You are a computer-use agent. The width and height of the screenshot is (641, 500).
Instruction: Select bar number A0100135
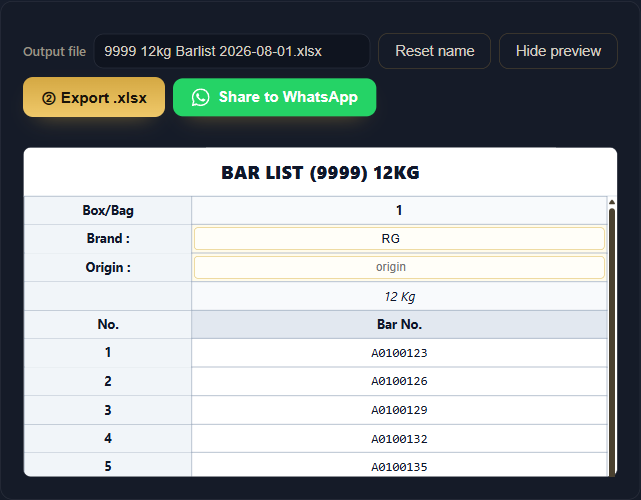pyautogui.click(x=399, y=467)
